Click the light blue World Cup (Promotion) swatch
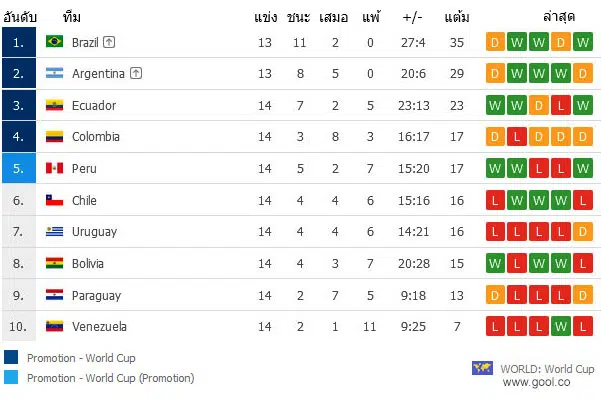The image size is (601, 399). (11, 377)
